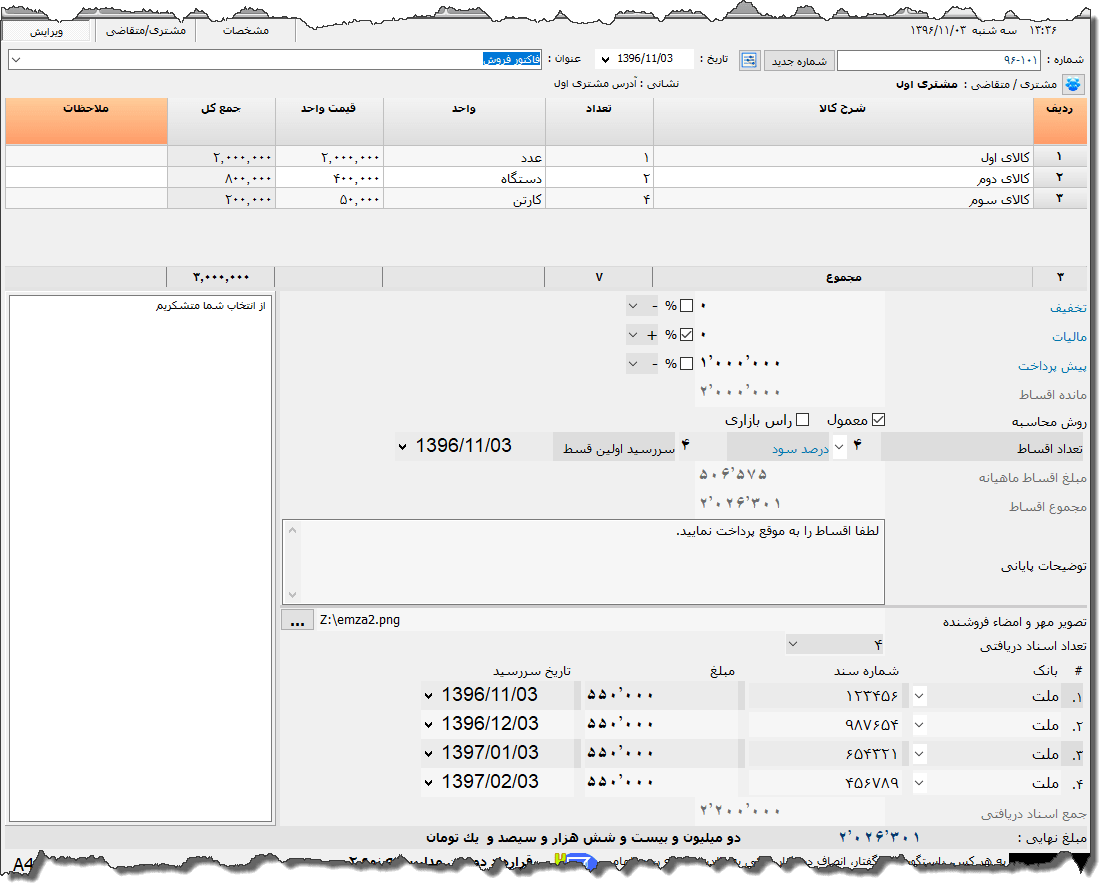Click the شماره جدید button
1099x884 pixels.
[x=798, y=61]
